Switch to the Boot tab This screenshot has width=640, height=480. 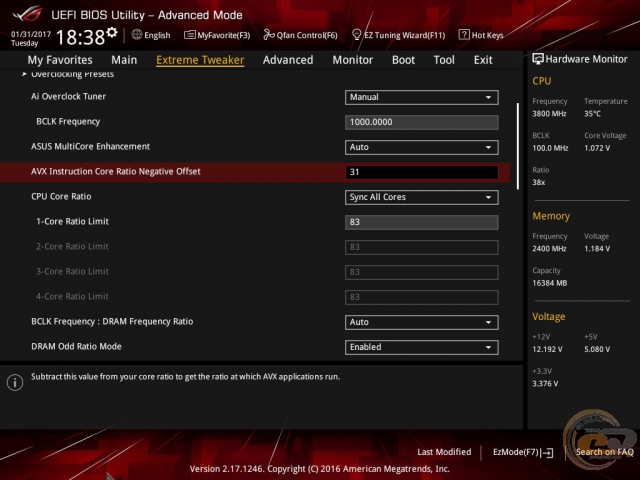[403, 60]
